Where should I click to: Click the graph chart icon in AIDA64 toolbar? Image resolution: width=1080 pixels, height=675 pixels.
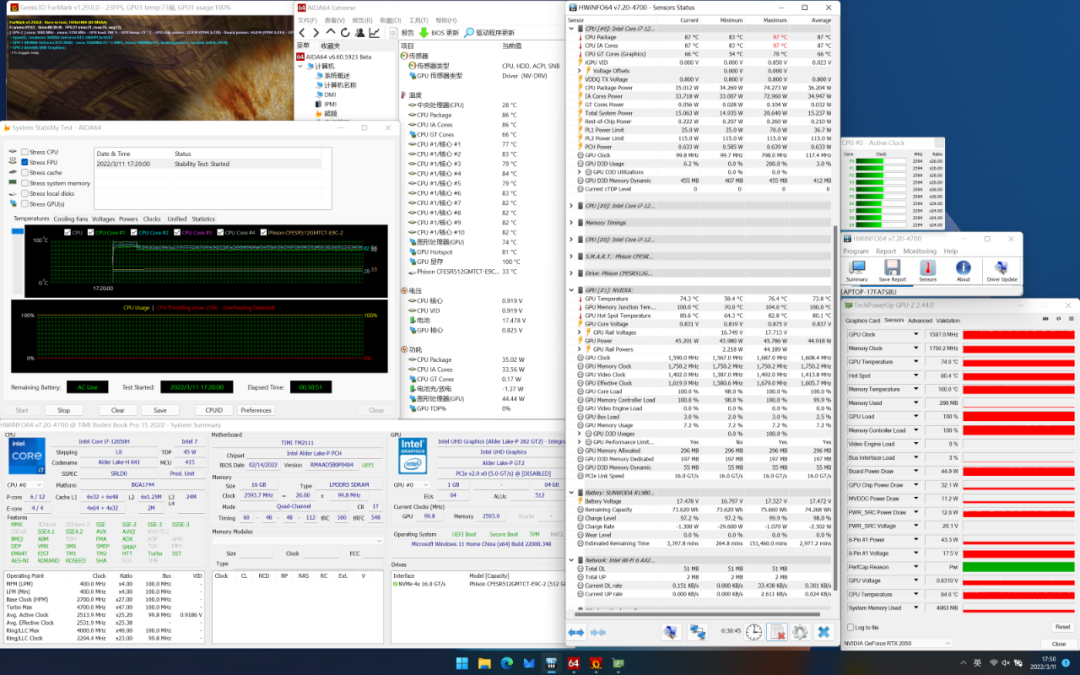tap(374, 32)
